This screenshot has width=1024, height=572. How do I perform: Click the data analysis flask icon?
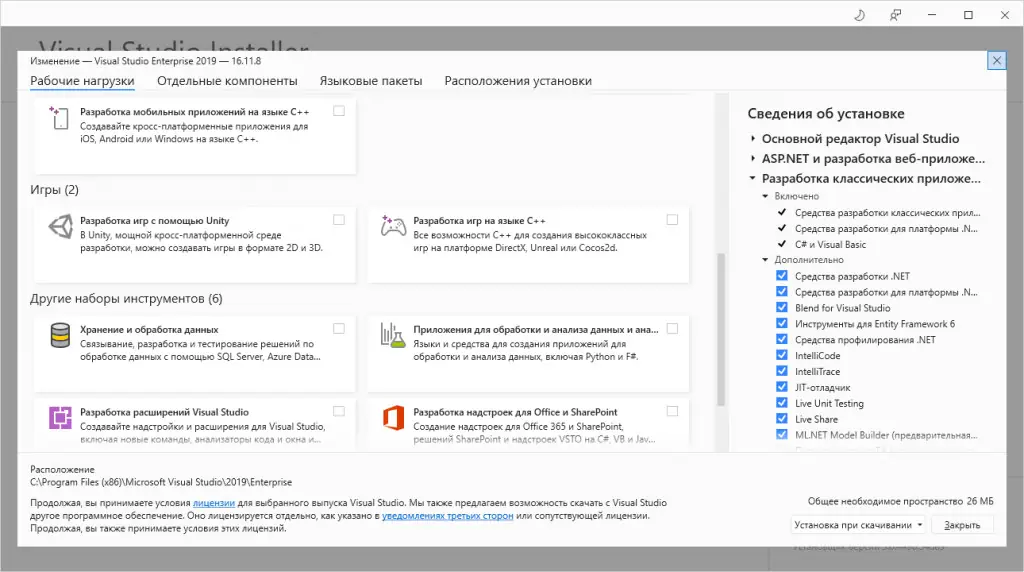(392, 335)
